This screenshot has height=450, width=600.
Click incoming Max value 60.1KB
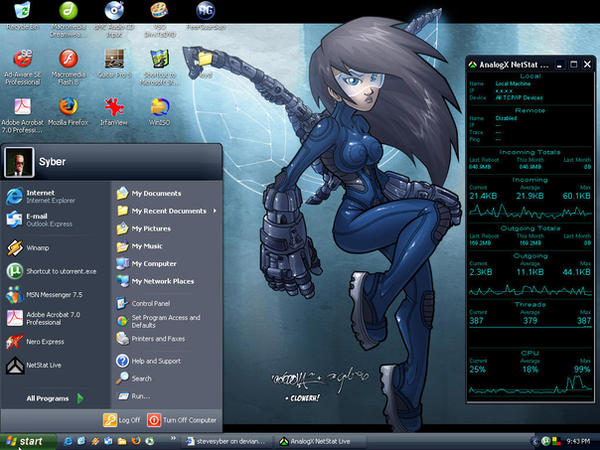[x=577, y=196]
